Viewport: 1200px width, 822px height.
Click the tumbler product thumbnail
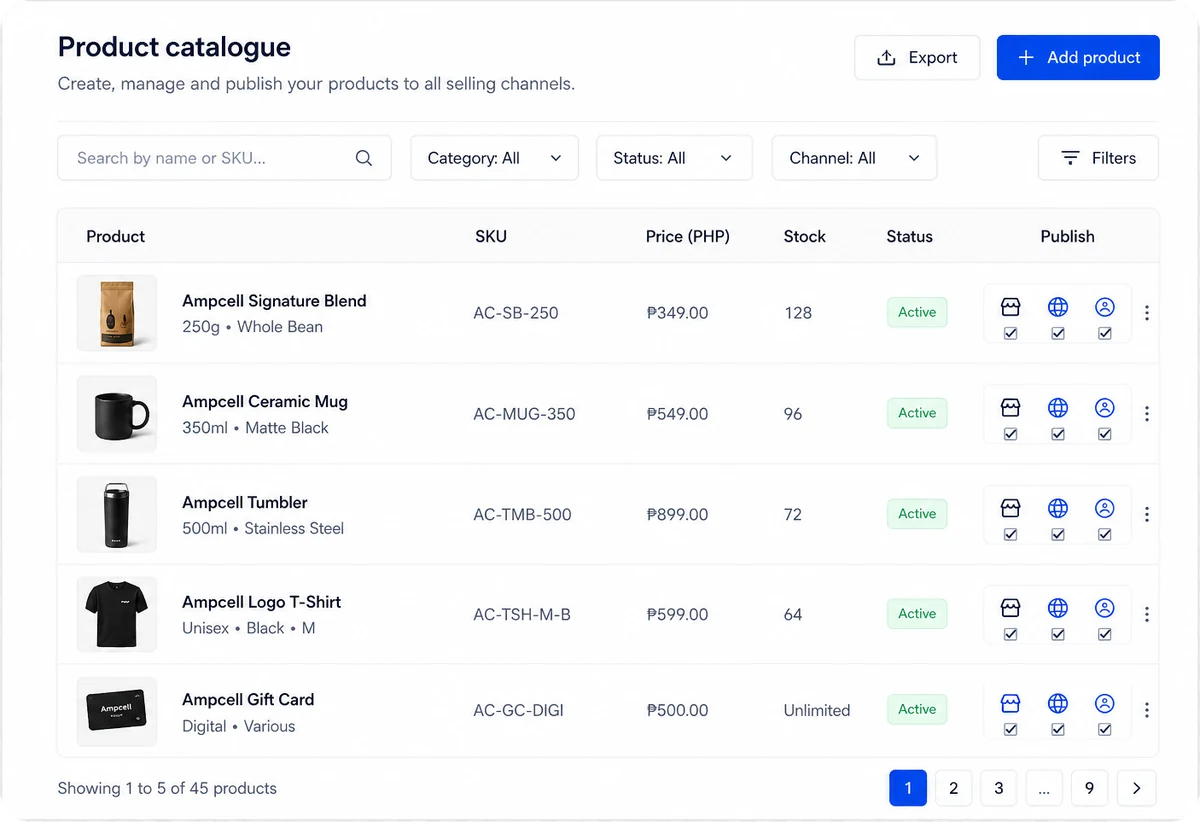117,514
